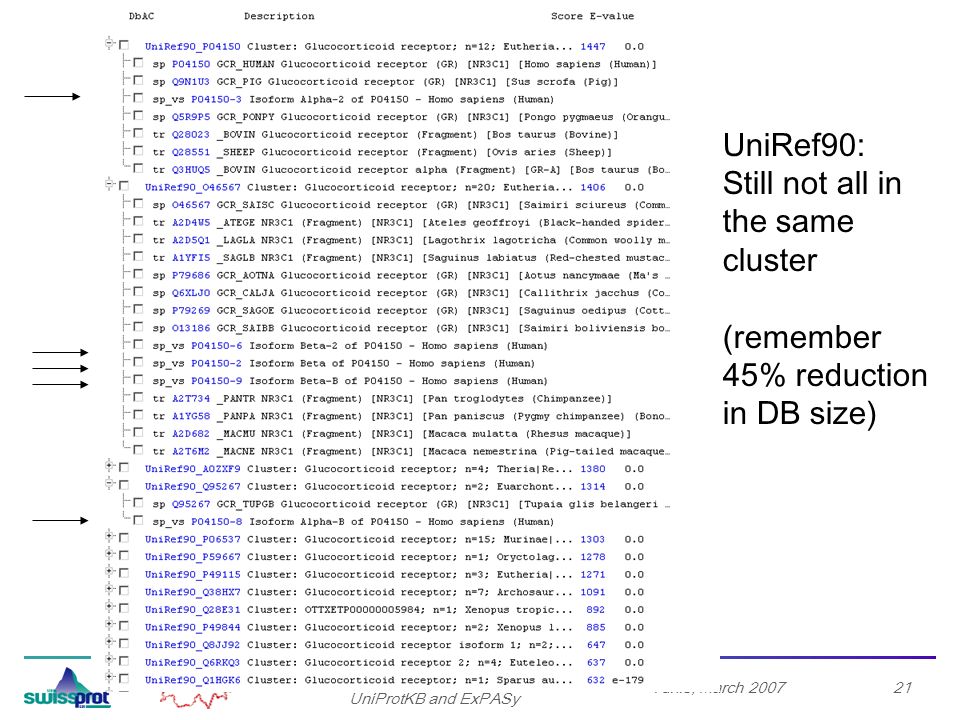Open the A2D4W5 accession link

(190, 223)
